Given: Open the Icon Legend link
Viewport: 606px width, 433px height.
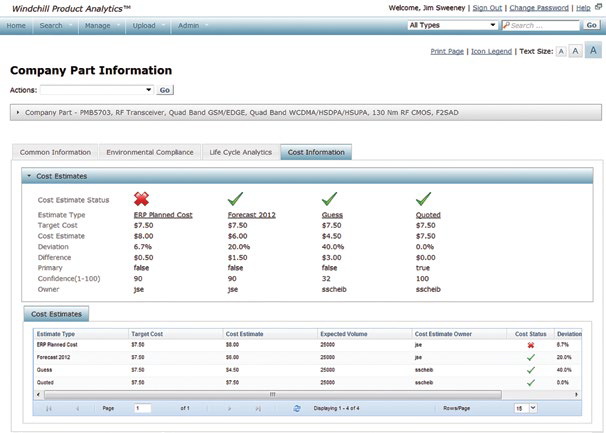Looking at the screenshot, I should (491, 51).
